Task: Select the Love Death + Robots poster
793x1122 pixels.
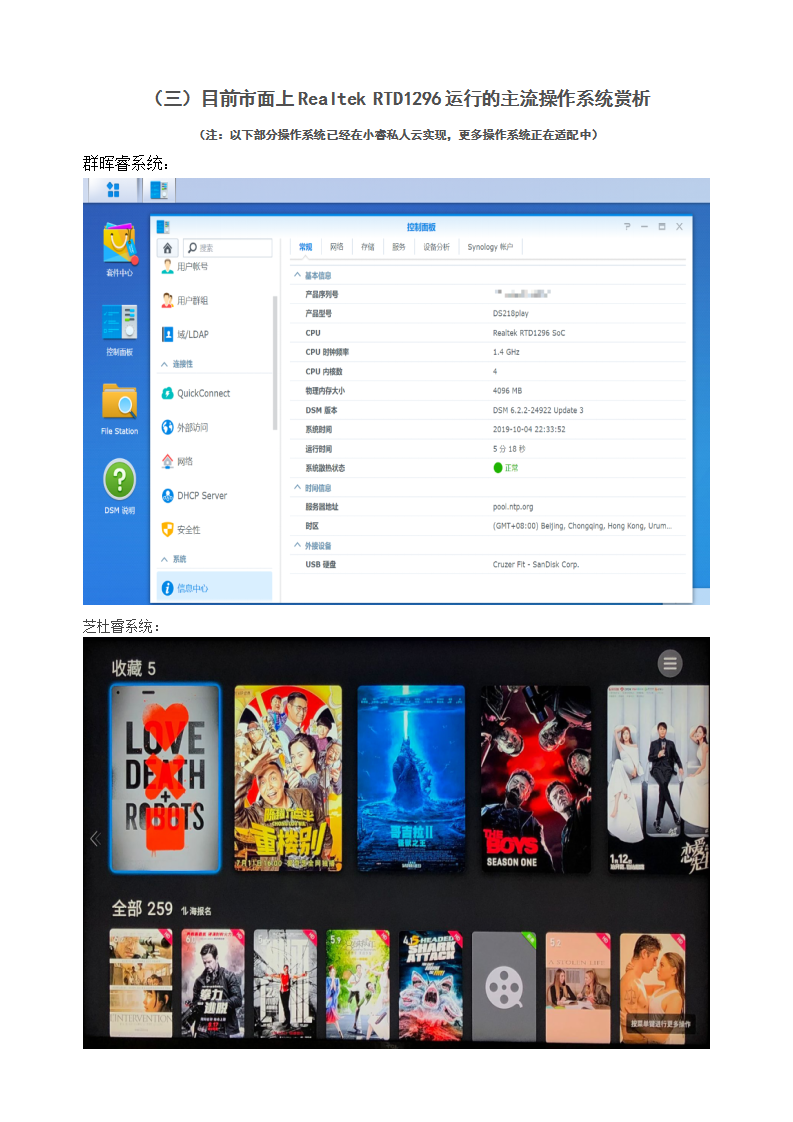Action: coord(165,779)
